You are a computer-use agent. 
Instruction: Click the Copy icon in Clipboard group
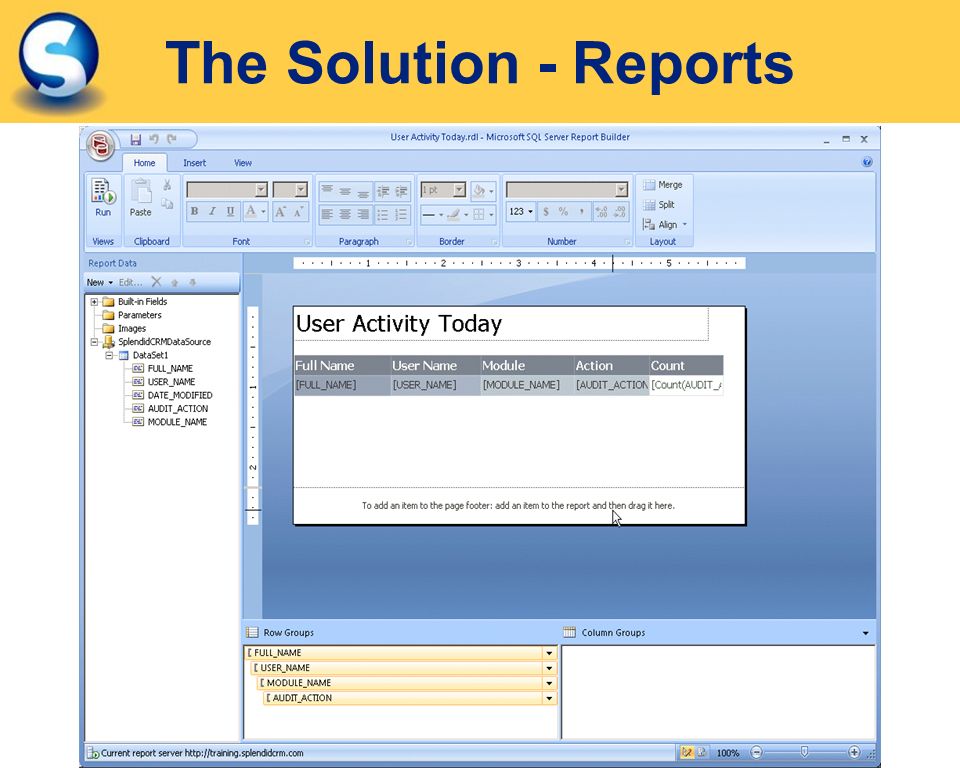[167, 204]
